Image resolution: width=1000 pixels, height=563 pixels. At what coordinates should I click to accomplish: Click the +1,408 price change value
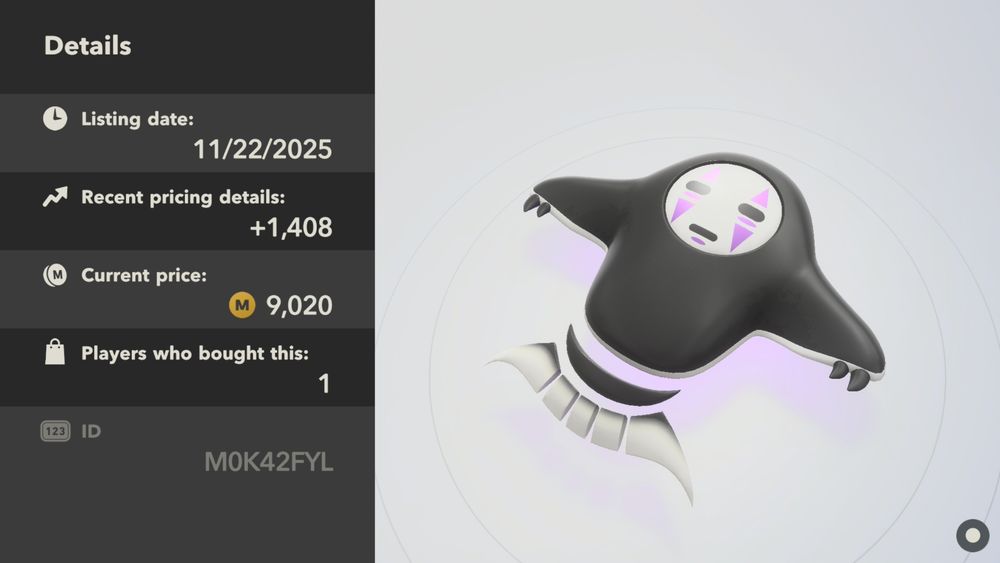coord(291,228)
